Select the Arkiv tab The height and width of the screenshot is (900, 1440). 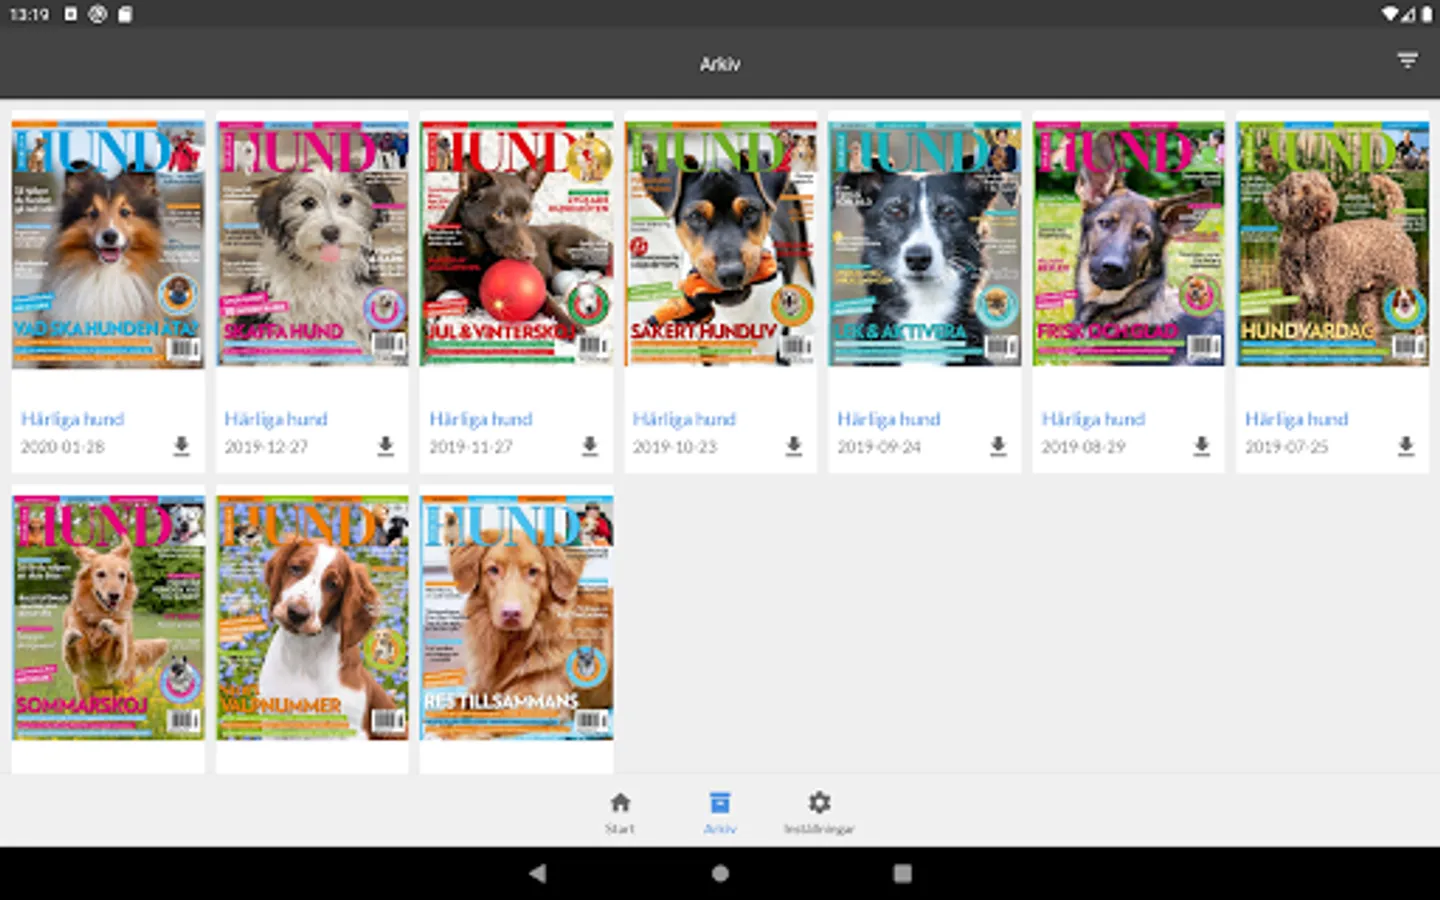[x=720, y=812]
